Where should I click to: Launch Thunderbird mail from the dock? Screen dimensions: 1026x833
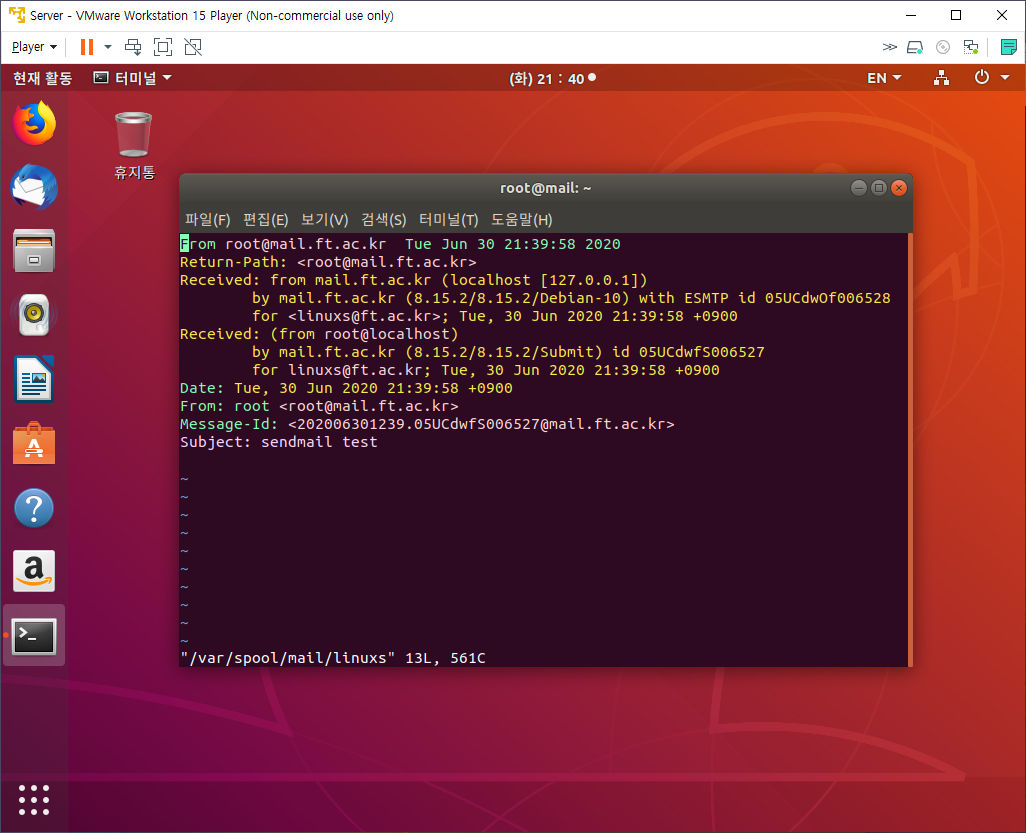click(34, 187)
